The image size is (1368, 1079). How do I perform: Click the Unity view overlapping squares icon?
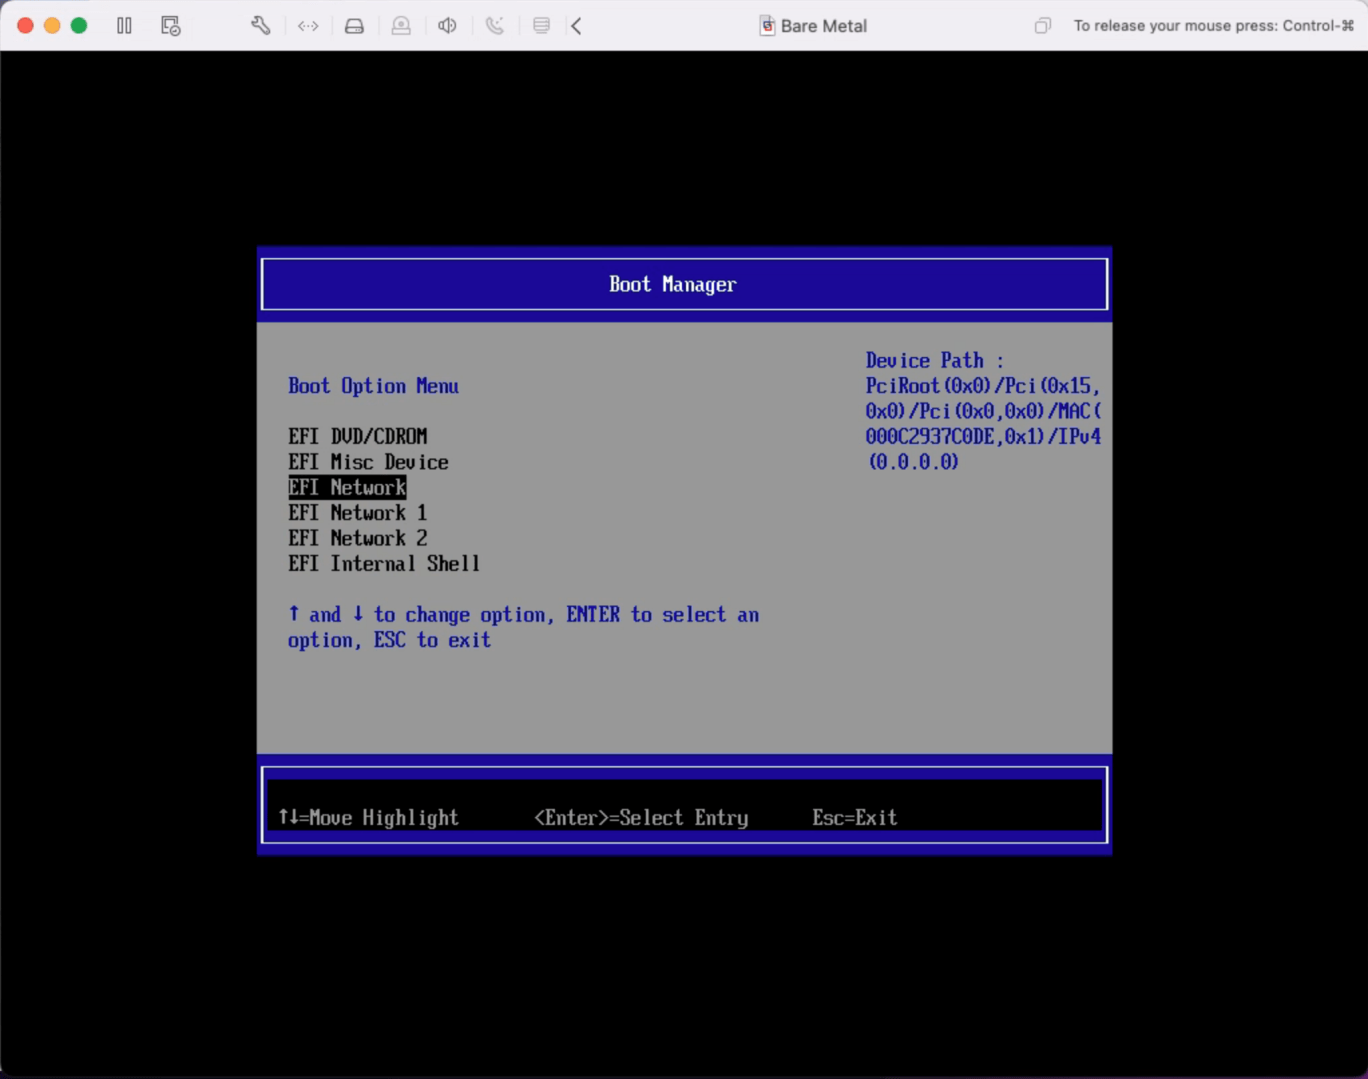click(1042, 26)
